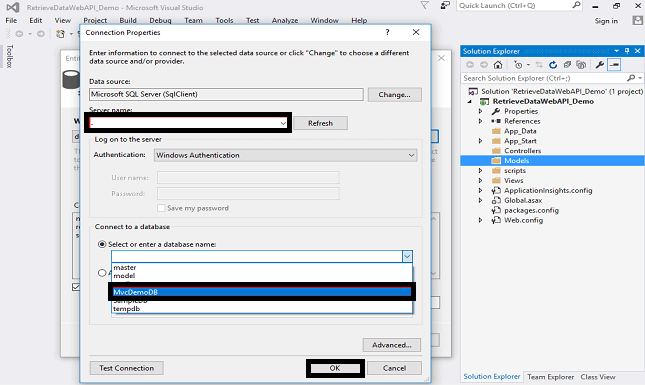
Task: Expand the Views folder
Action: [x=480, y=180]
